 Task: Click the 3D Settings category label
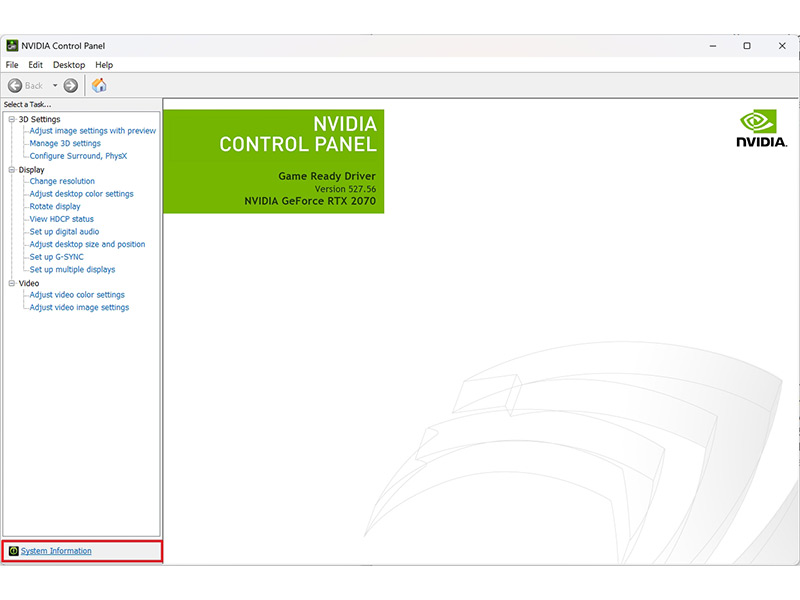click(x=39, y=119)
